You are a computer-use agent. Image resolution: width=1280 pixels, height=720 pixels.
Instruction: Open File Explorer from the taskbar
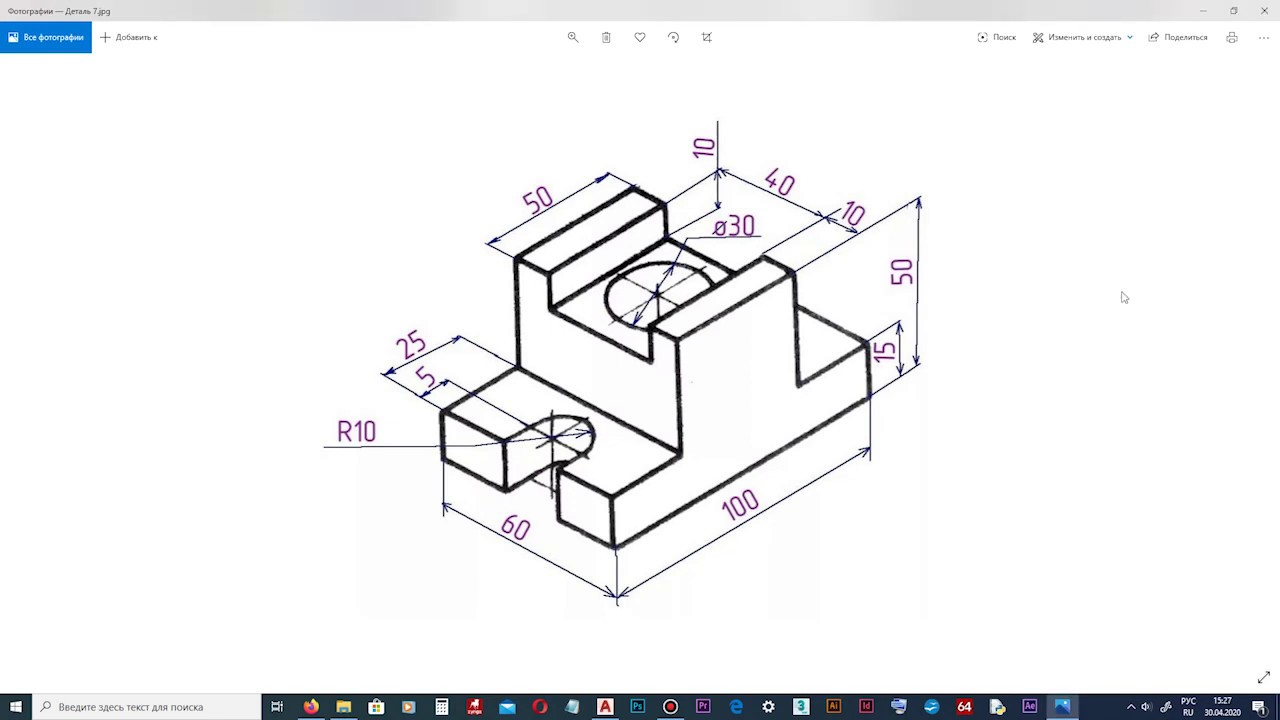click(343, 707)
